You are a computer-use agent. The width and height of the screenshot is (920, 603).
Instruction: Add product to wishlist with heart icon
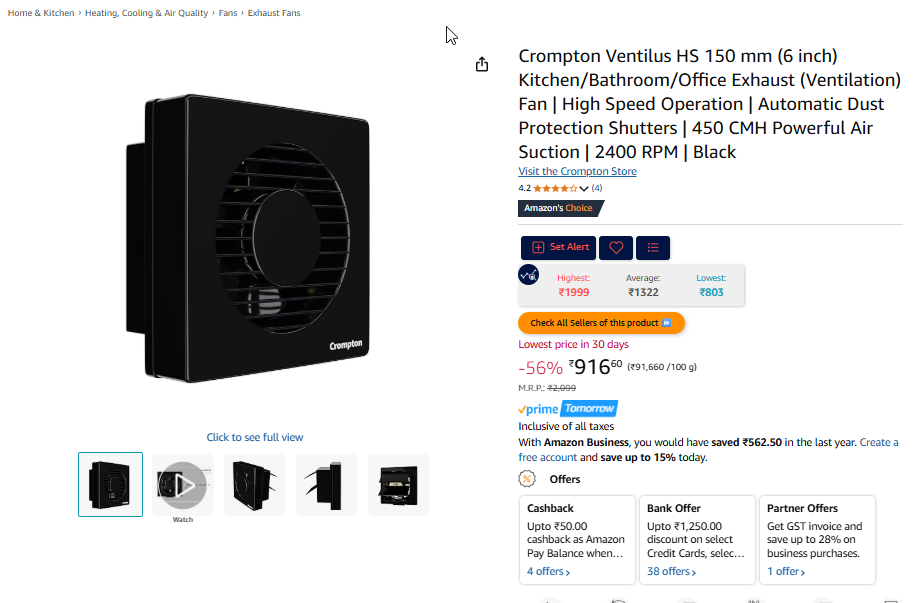click(615, 248)
